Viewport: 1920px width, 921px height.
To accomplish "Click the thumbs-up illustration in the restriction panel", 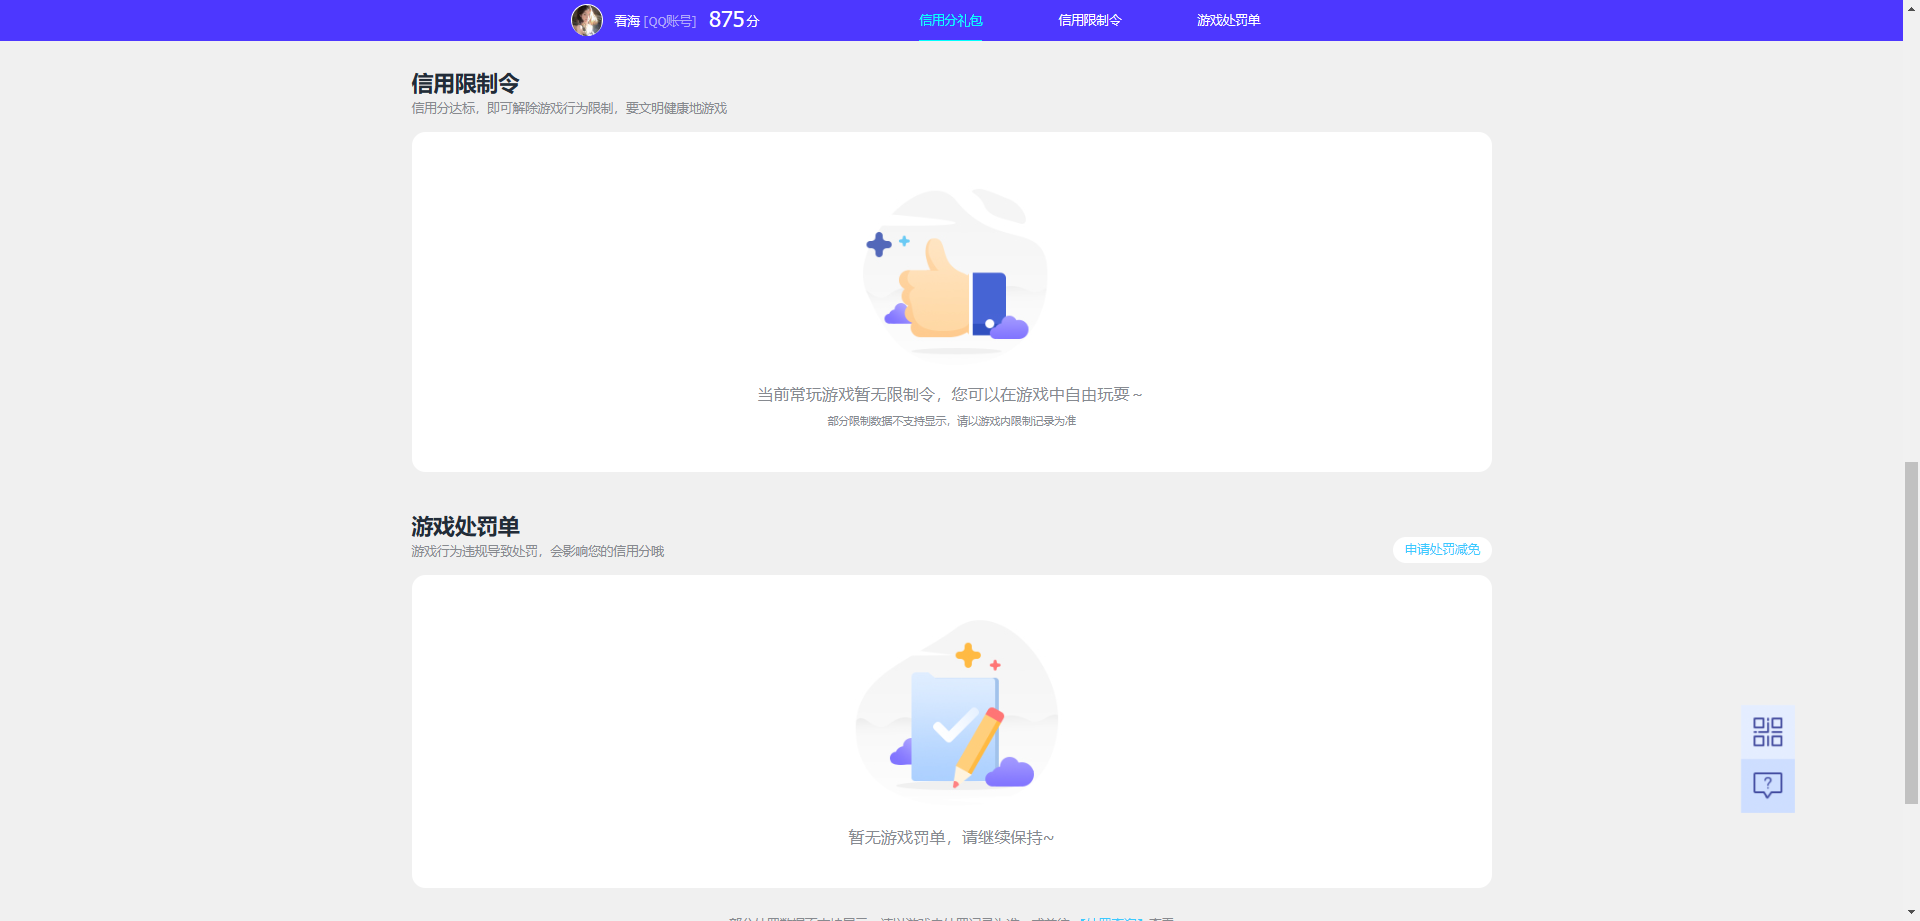I will click(954, 272).
